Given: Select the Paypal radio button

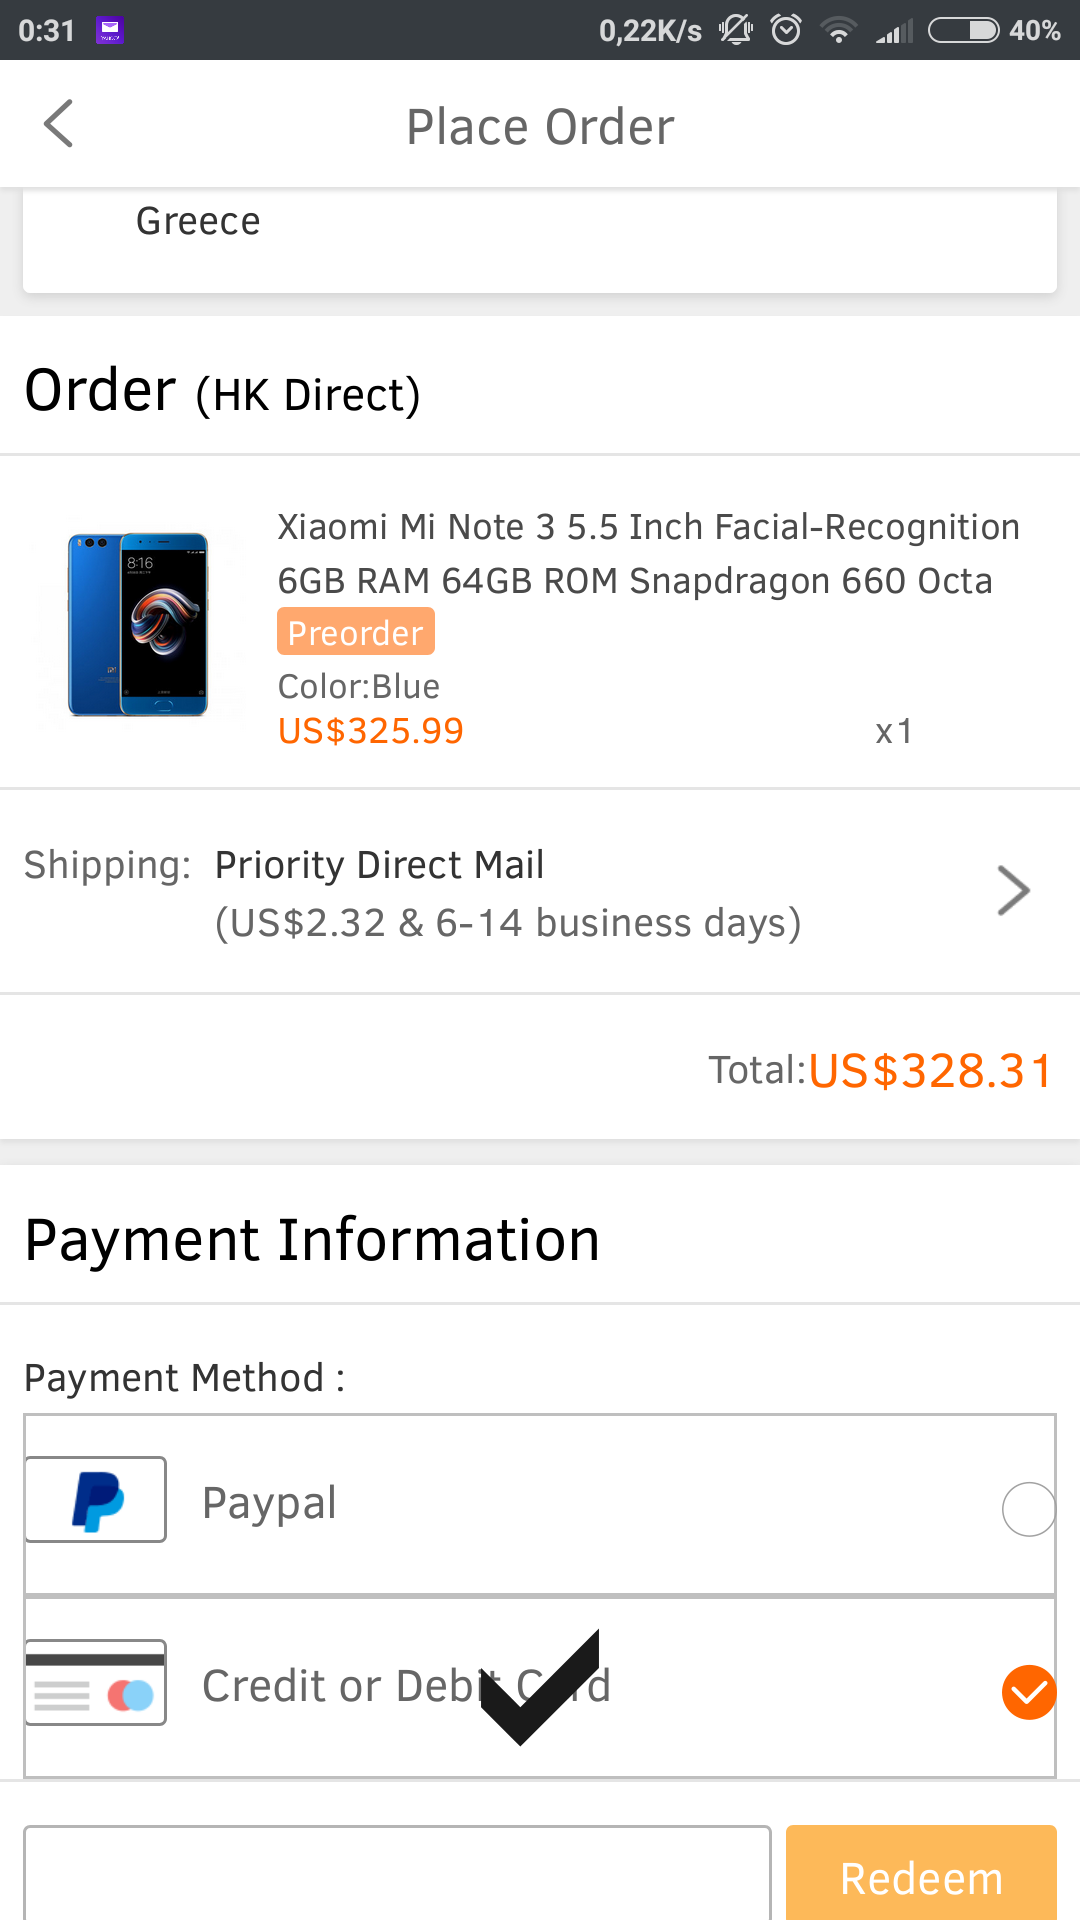Looking at the screenshot, I should coord(1028,1509).
